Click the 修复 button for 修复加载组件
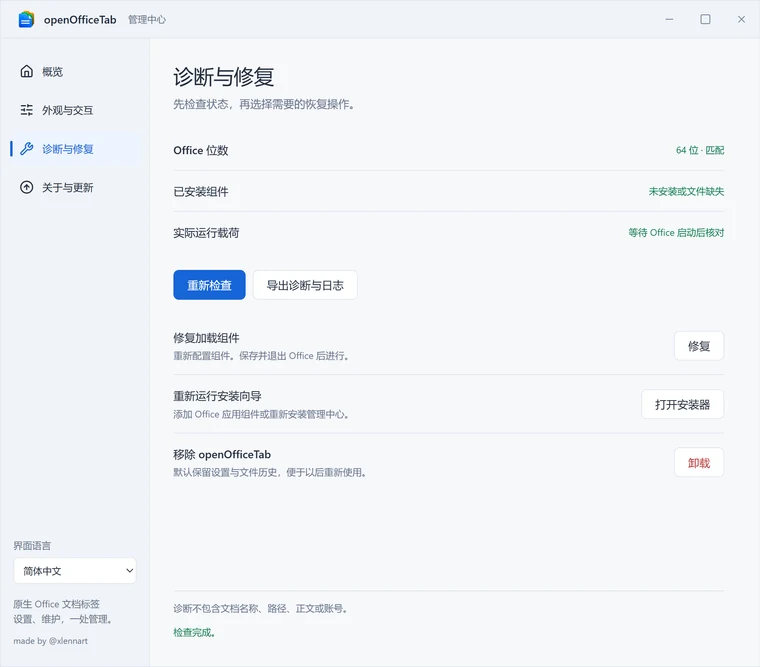The image size is (760, 667). tap(699, 346)
